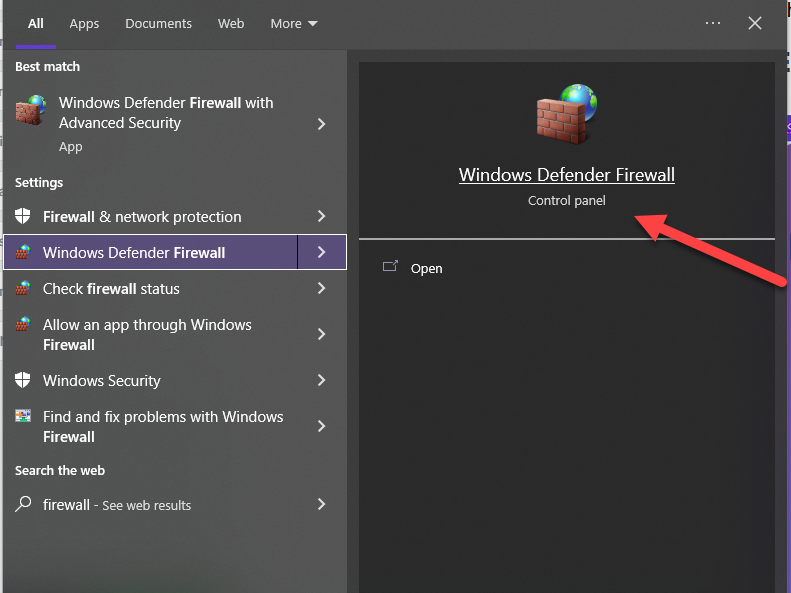The image size is (791, 593).
Task: Click the Windows Security shield icon
Action: 23,381
